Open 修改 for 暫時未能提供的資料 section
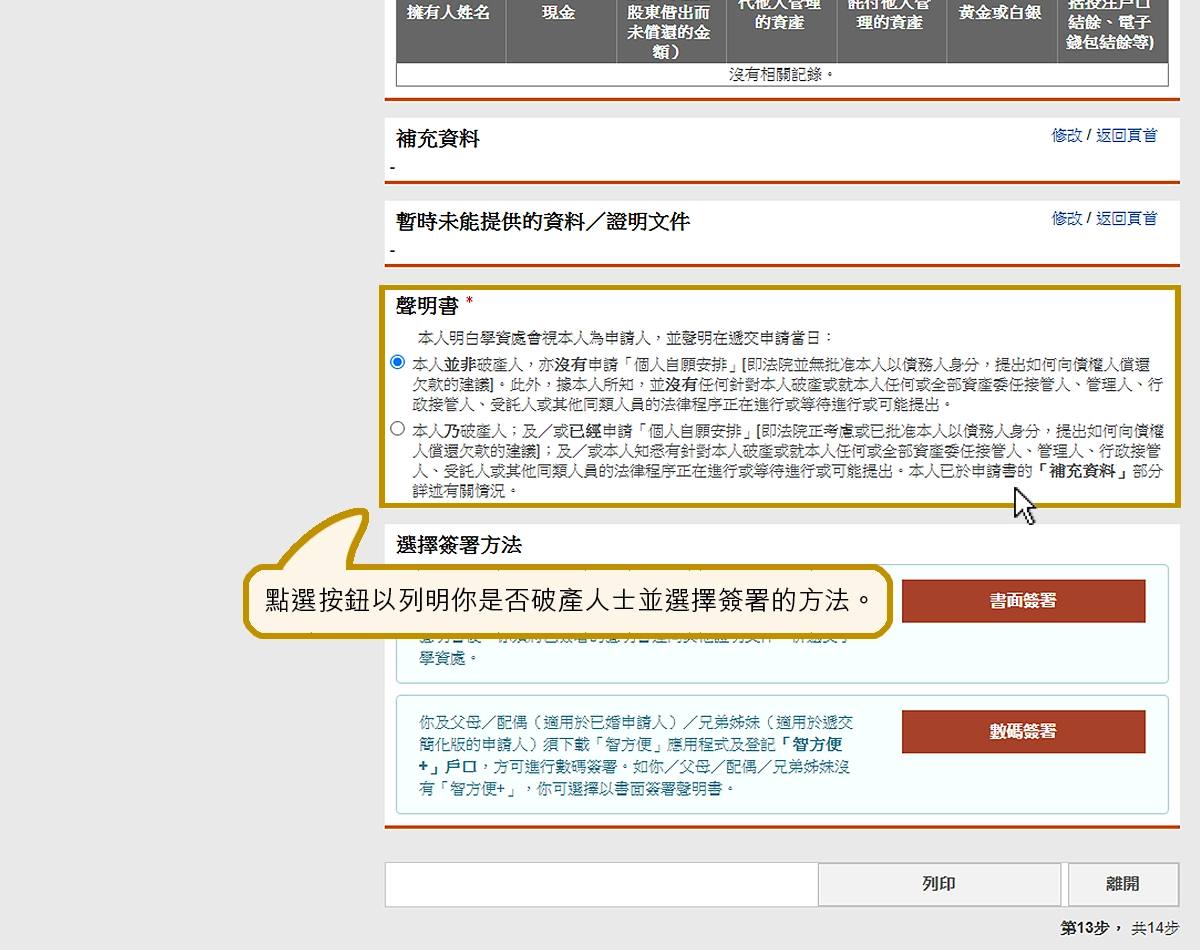Screen dimensions: 1200x950 pyautogui.click(x=1066, y=218)
